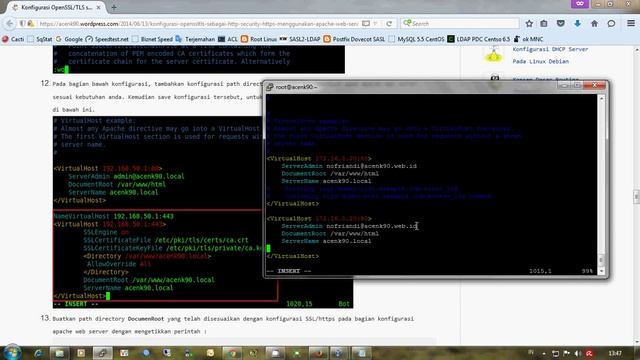
Task: Open the Downloads arrow icon
Action: coord(577,24)
